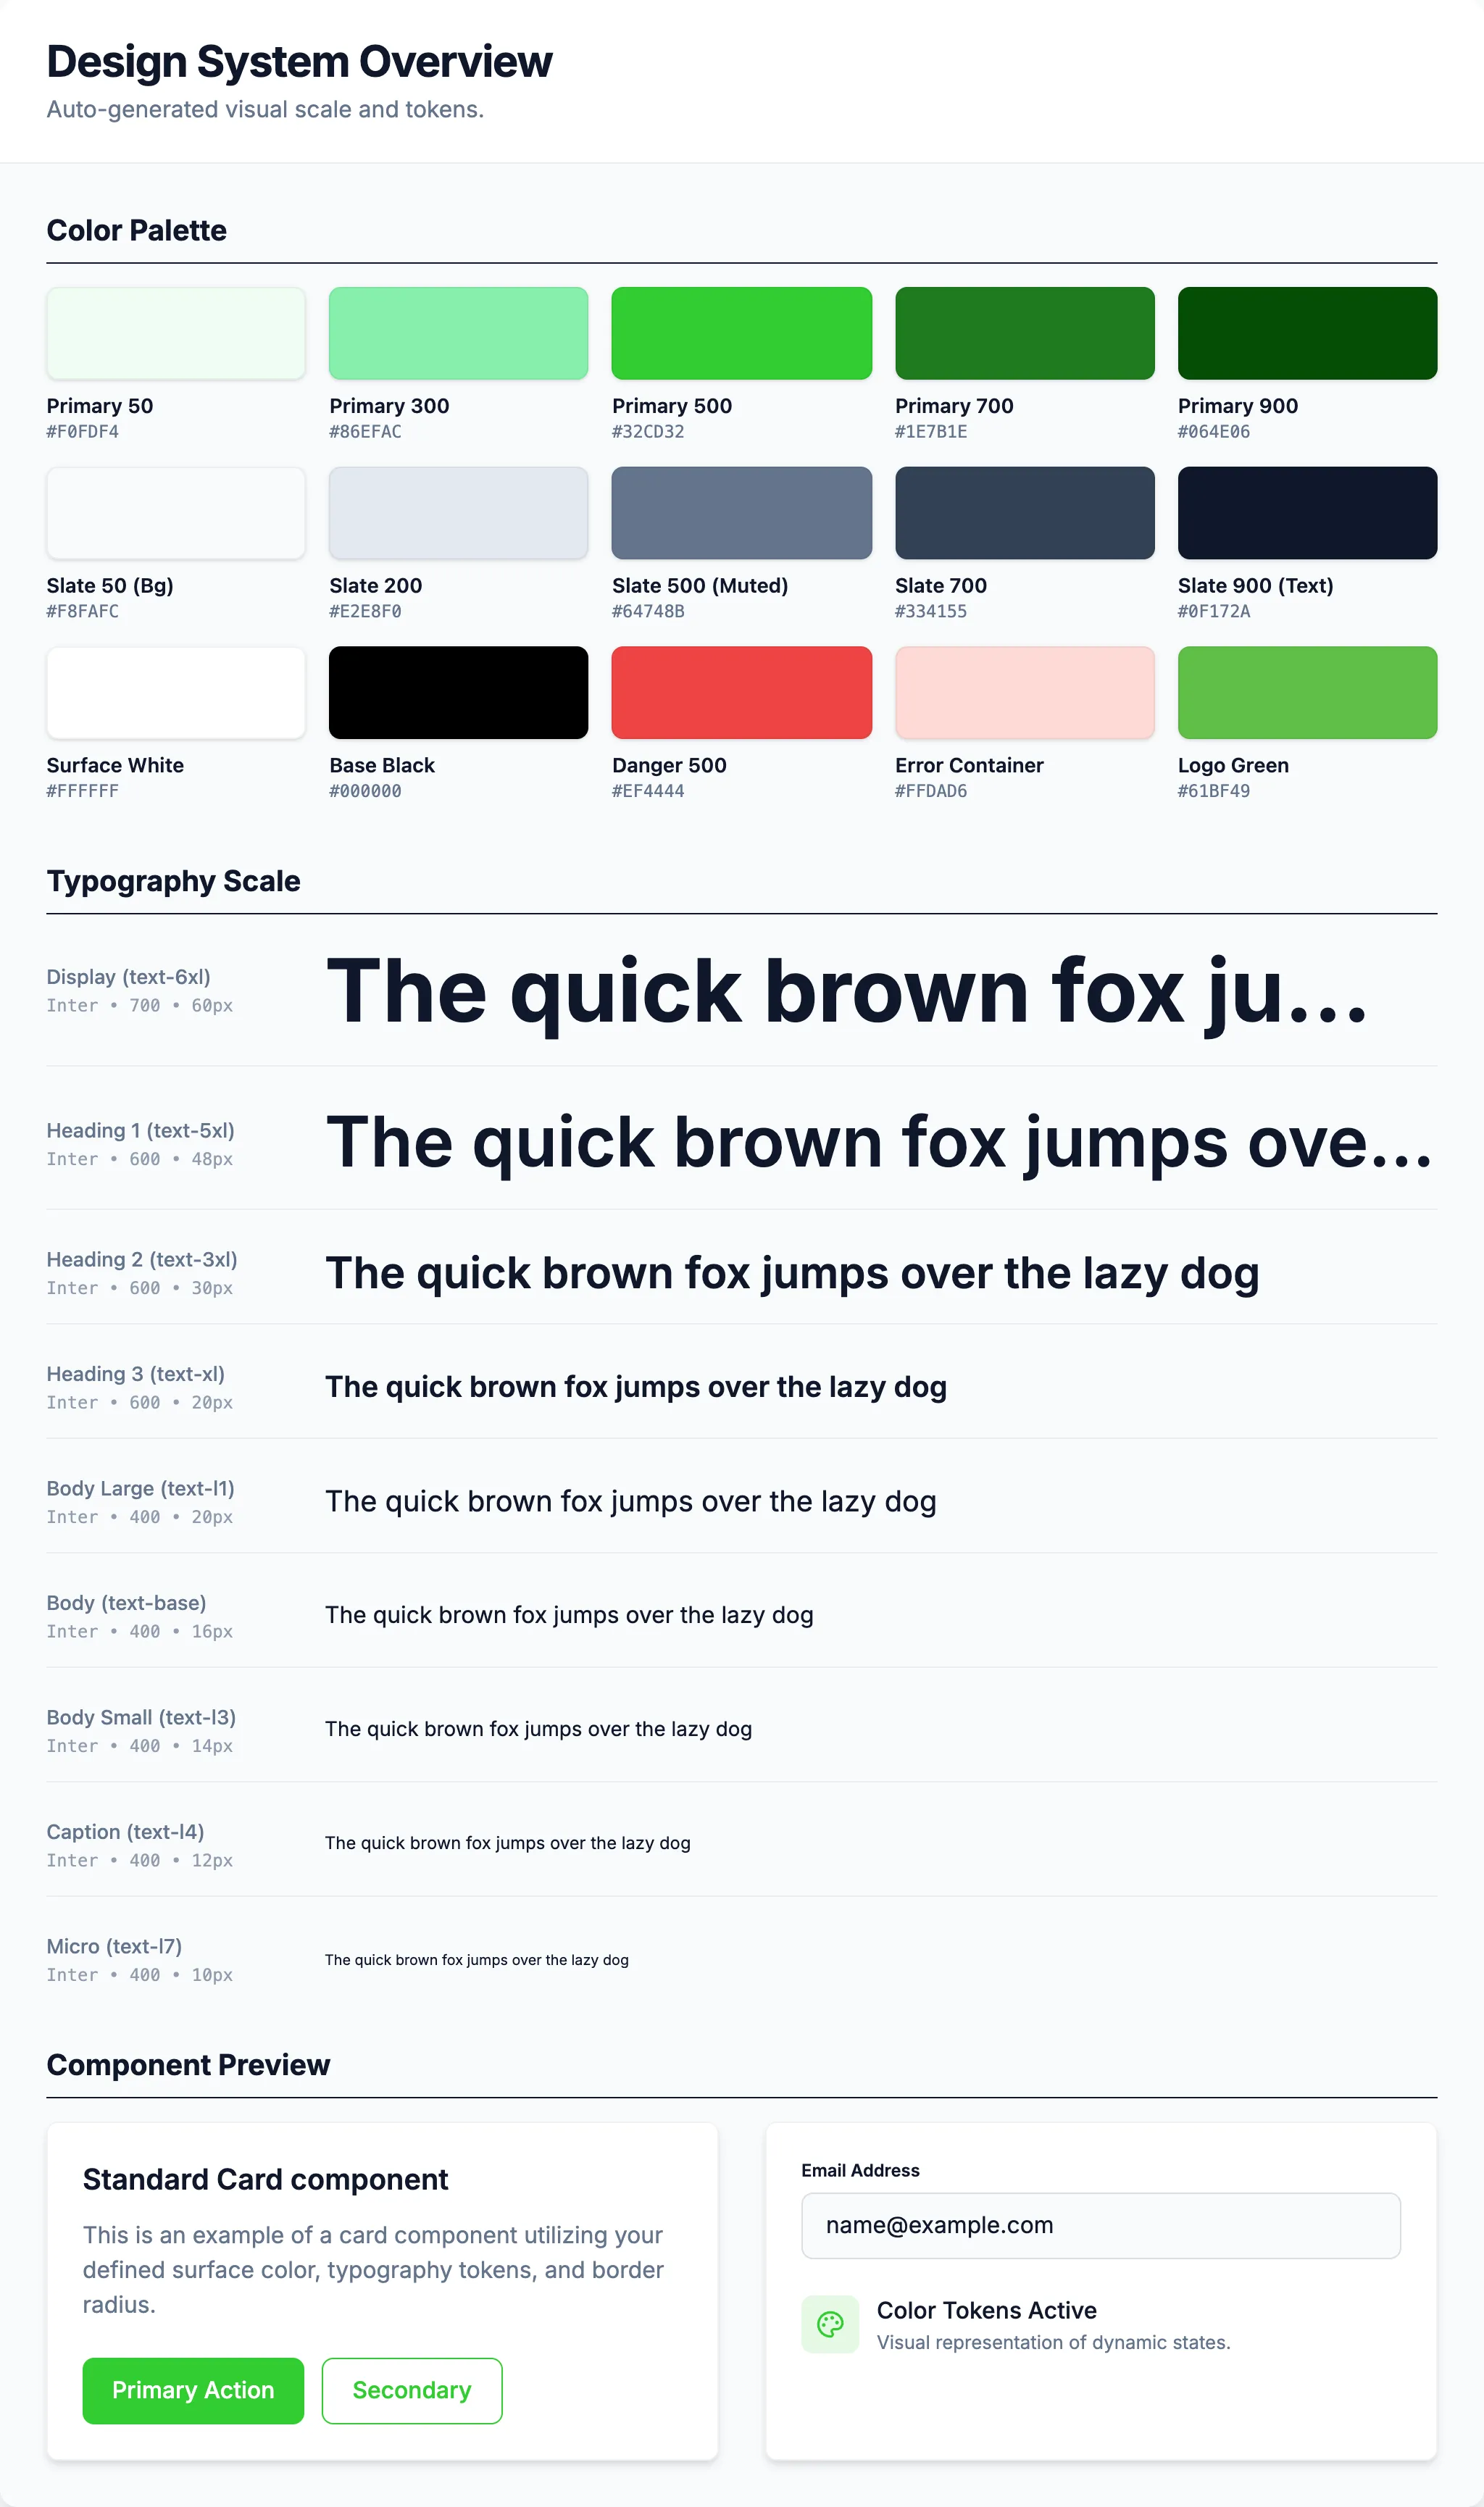Click the Component Preview section heading

tap(189, 2065)
